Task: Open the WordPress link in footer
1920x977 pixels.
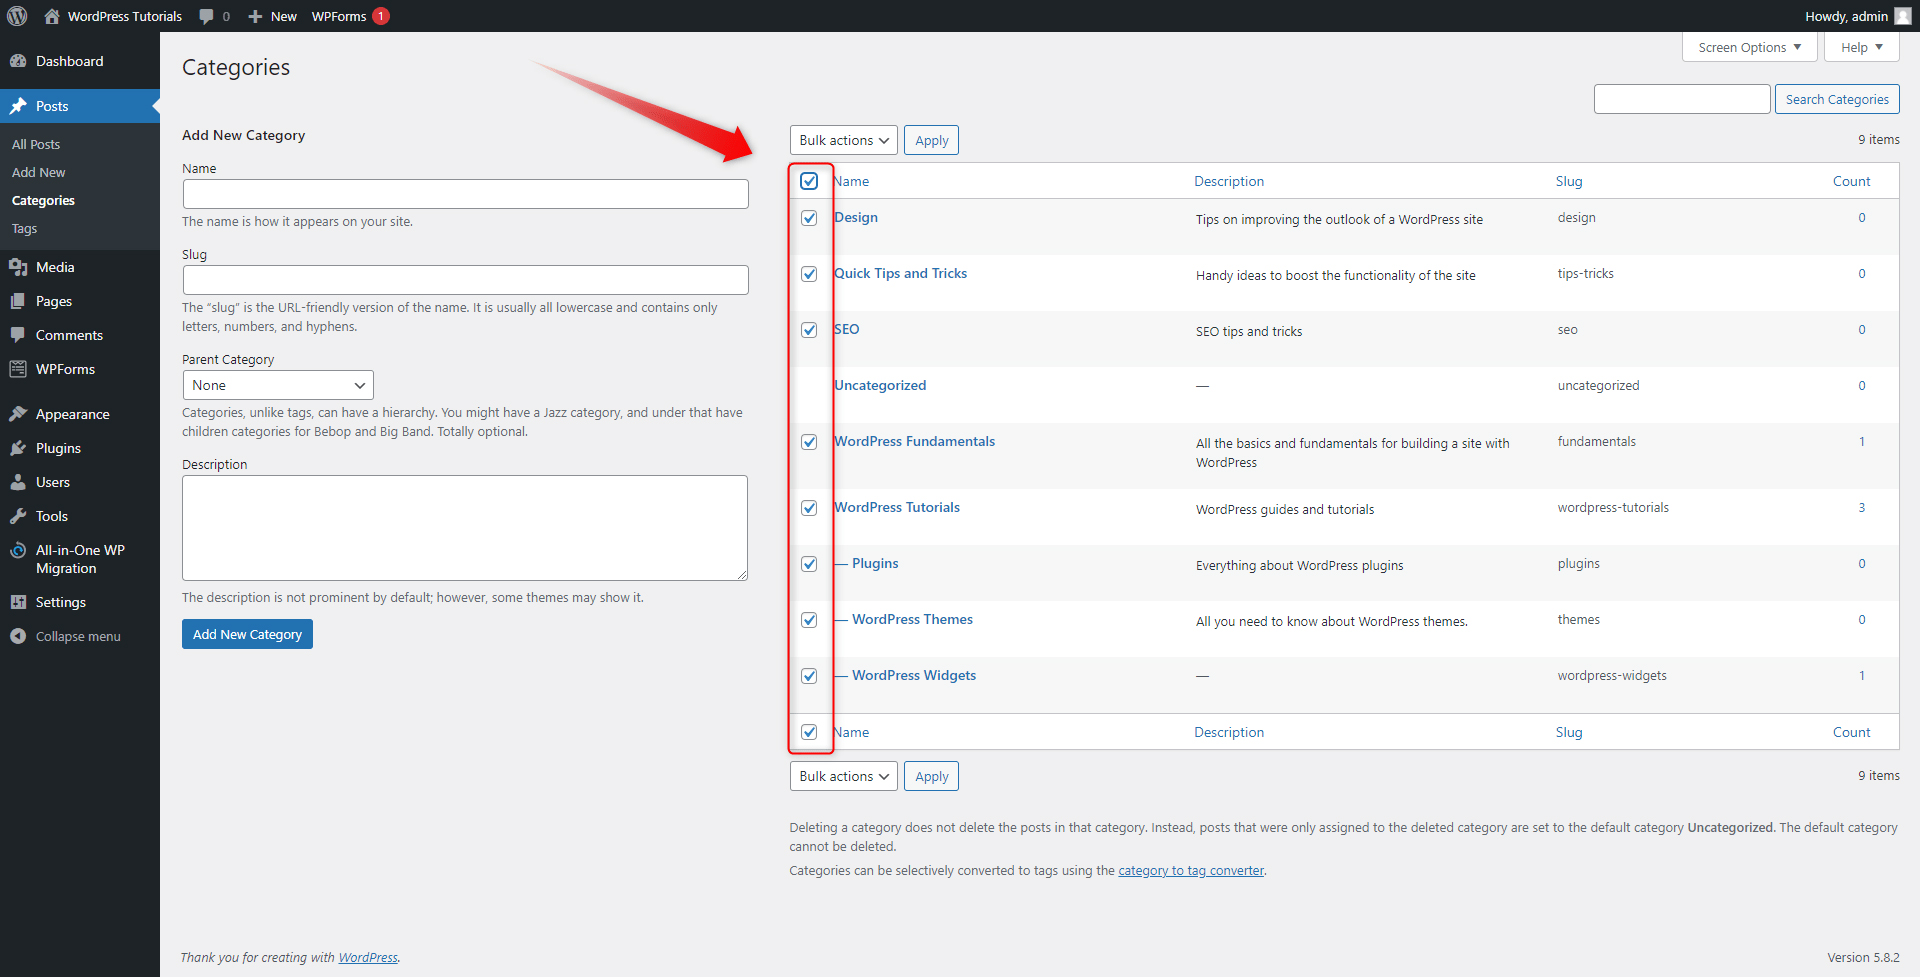Action: 368,957
